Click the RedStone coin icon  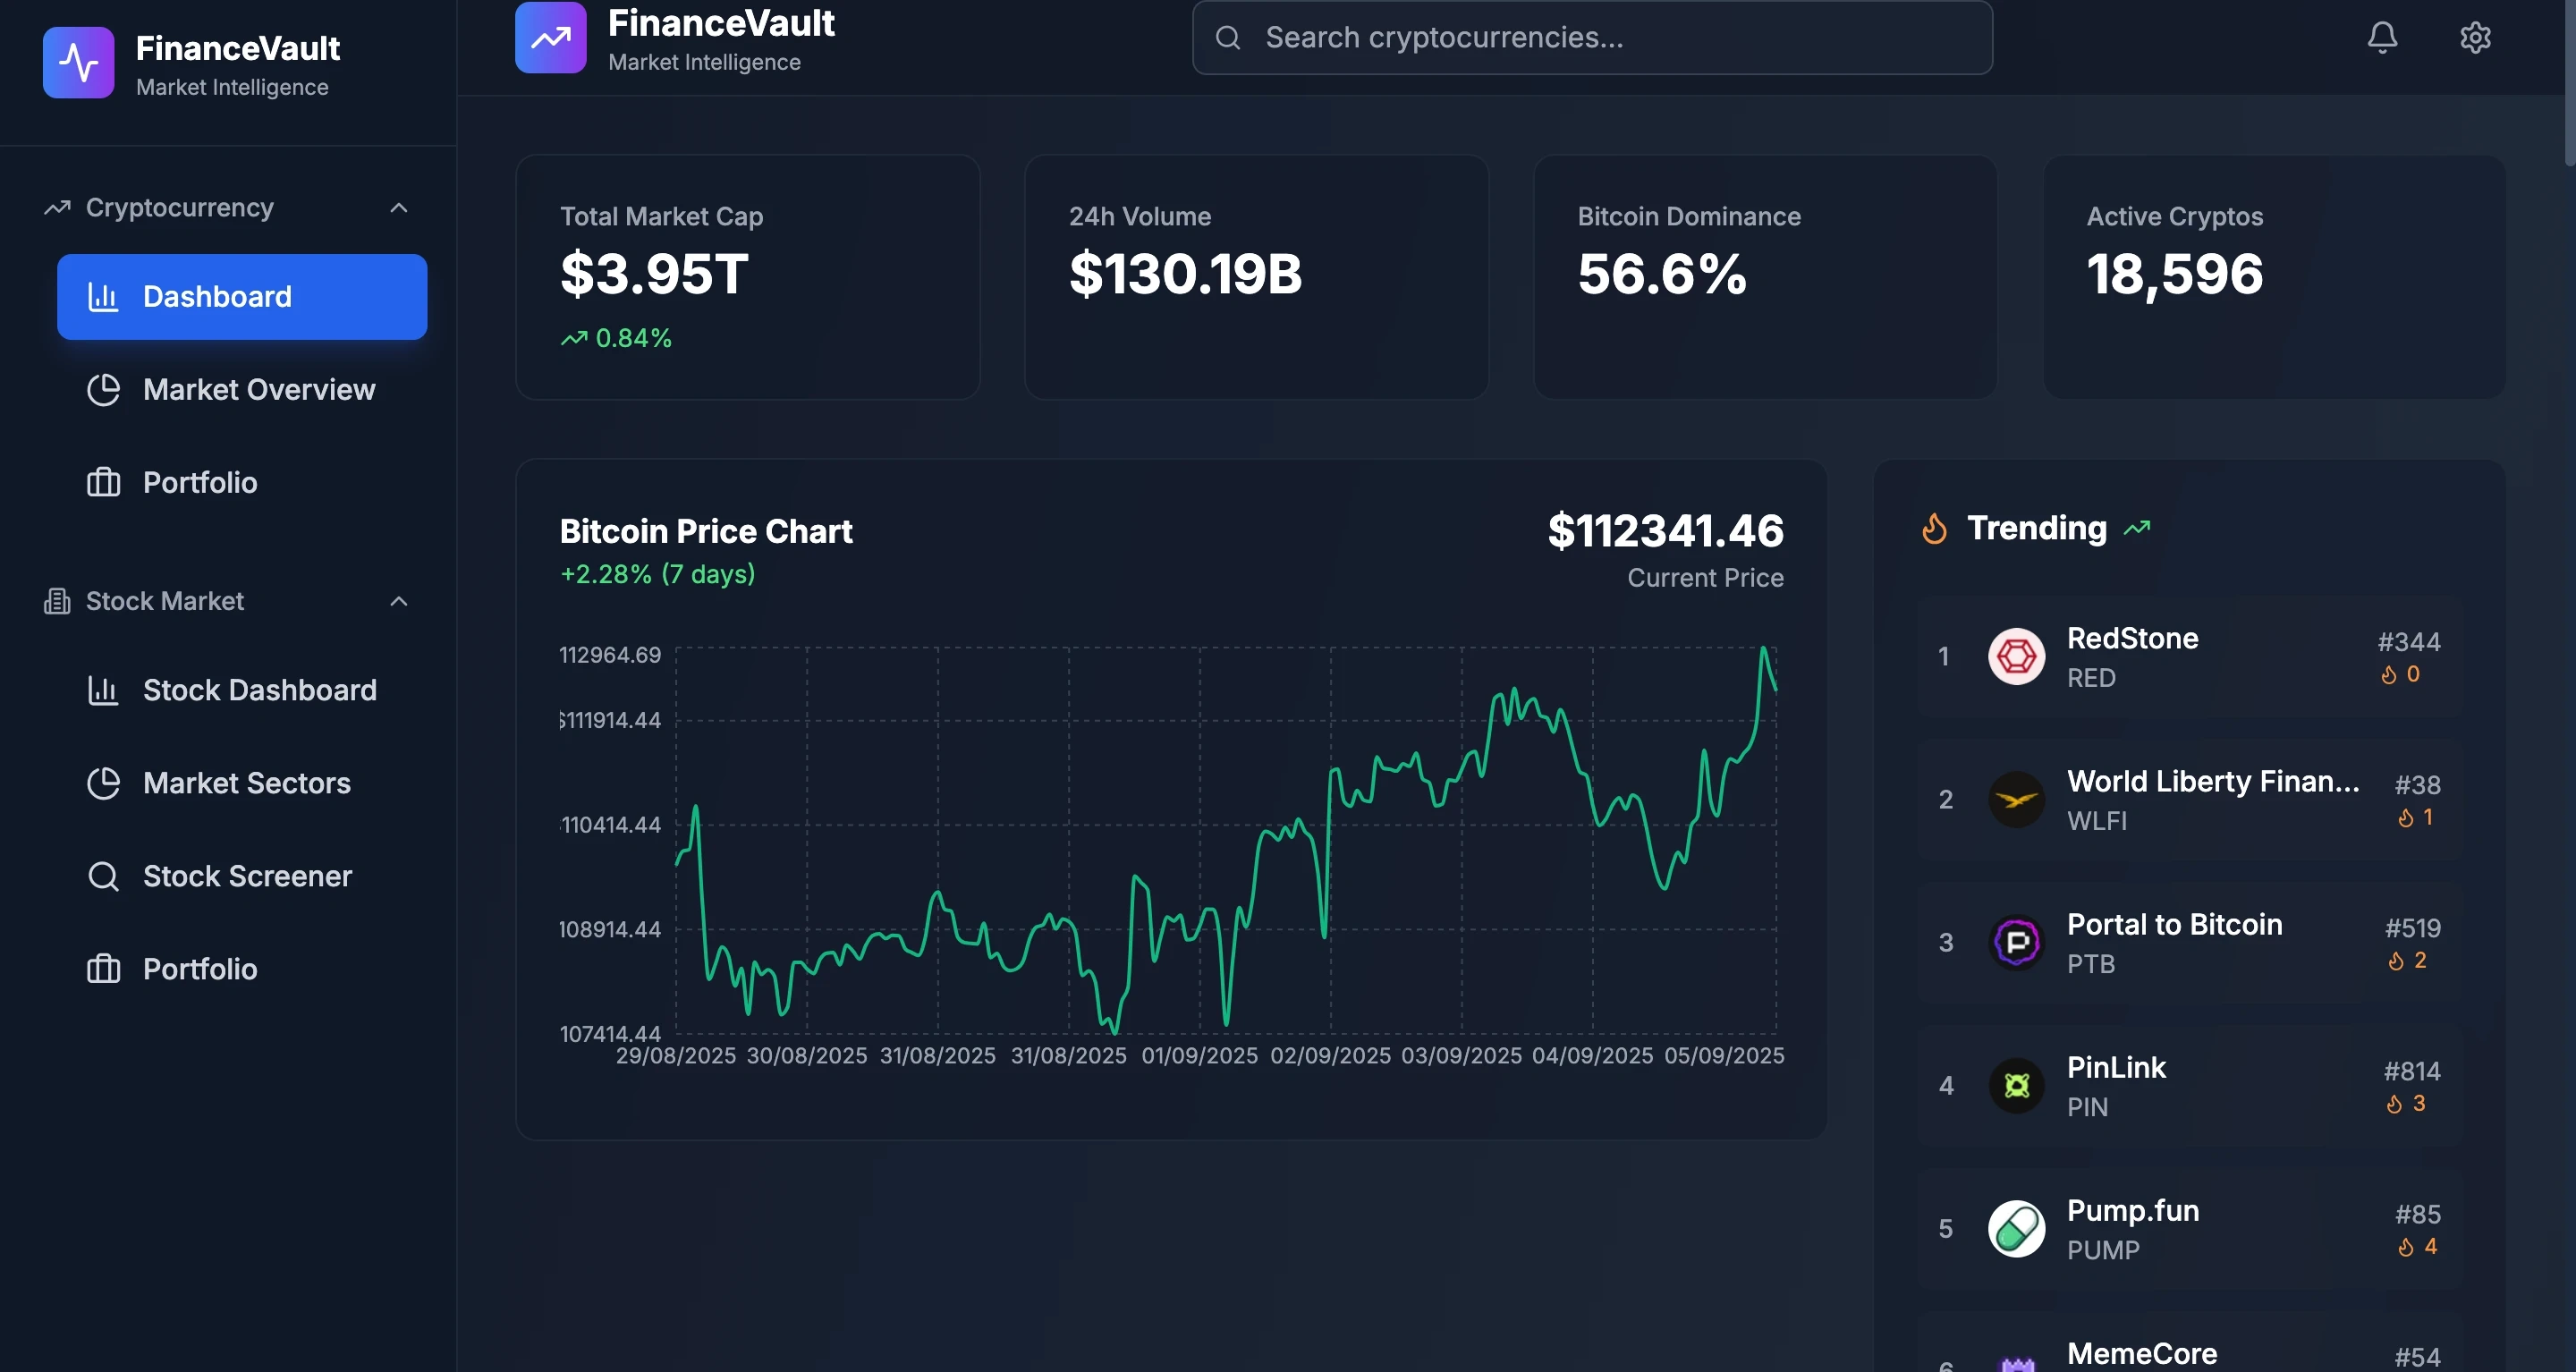(x=2016, y=657)
